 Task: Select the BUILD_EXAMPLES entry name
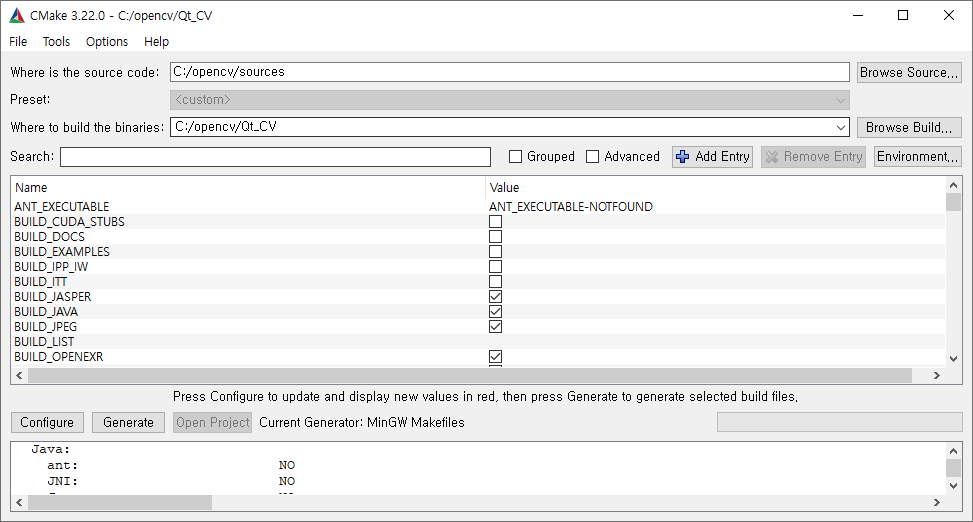click(61, 251)
